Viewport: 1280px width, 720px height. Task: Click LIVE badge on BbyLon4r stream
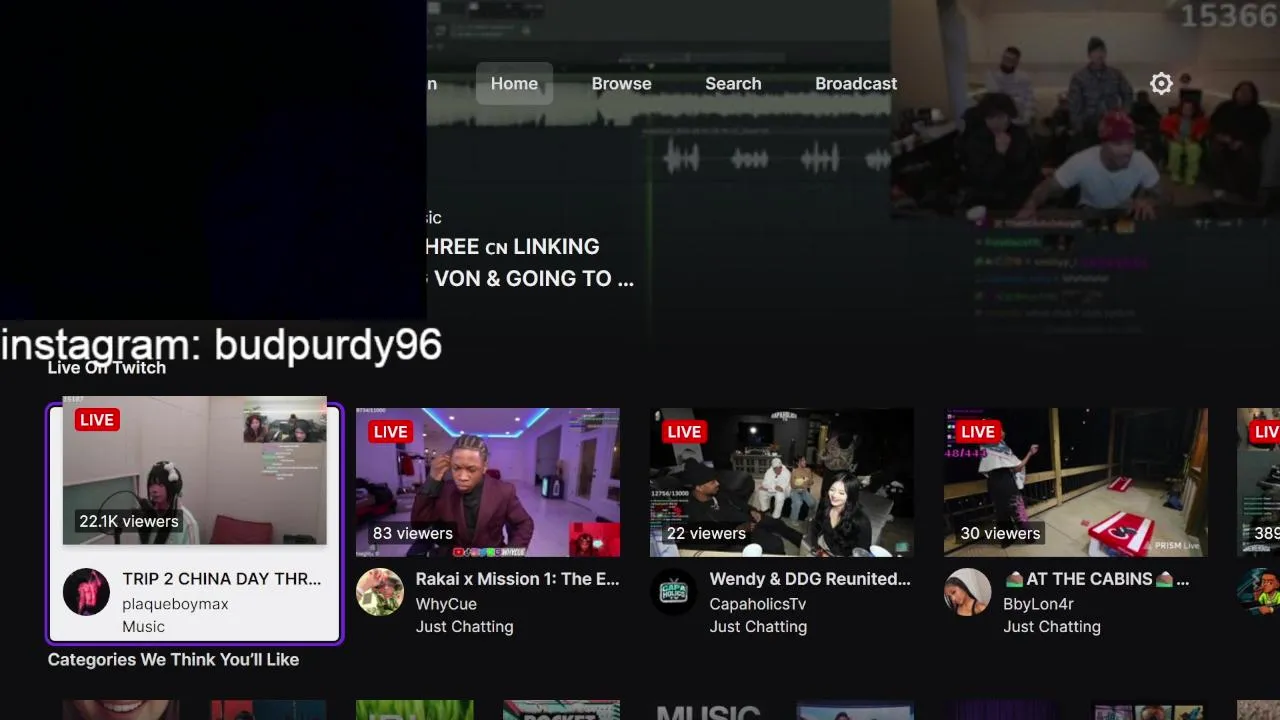point(978,432)
